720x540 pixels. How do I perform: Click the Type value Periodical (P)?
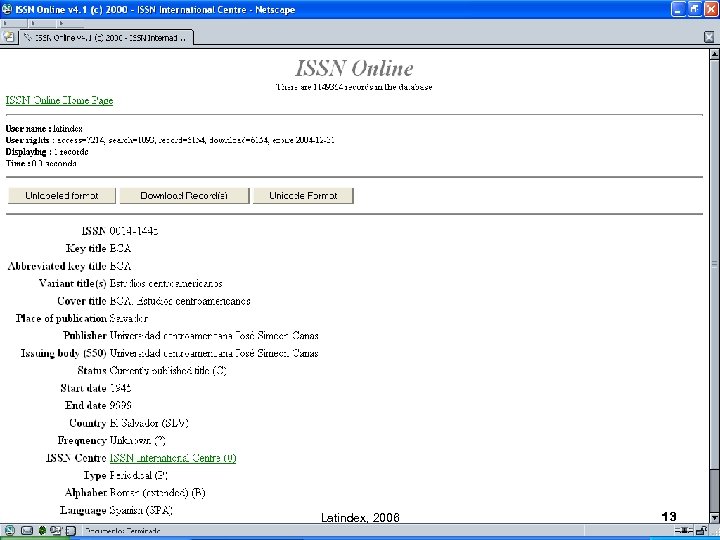tap(139, 475)
